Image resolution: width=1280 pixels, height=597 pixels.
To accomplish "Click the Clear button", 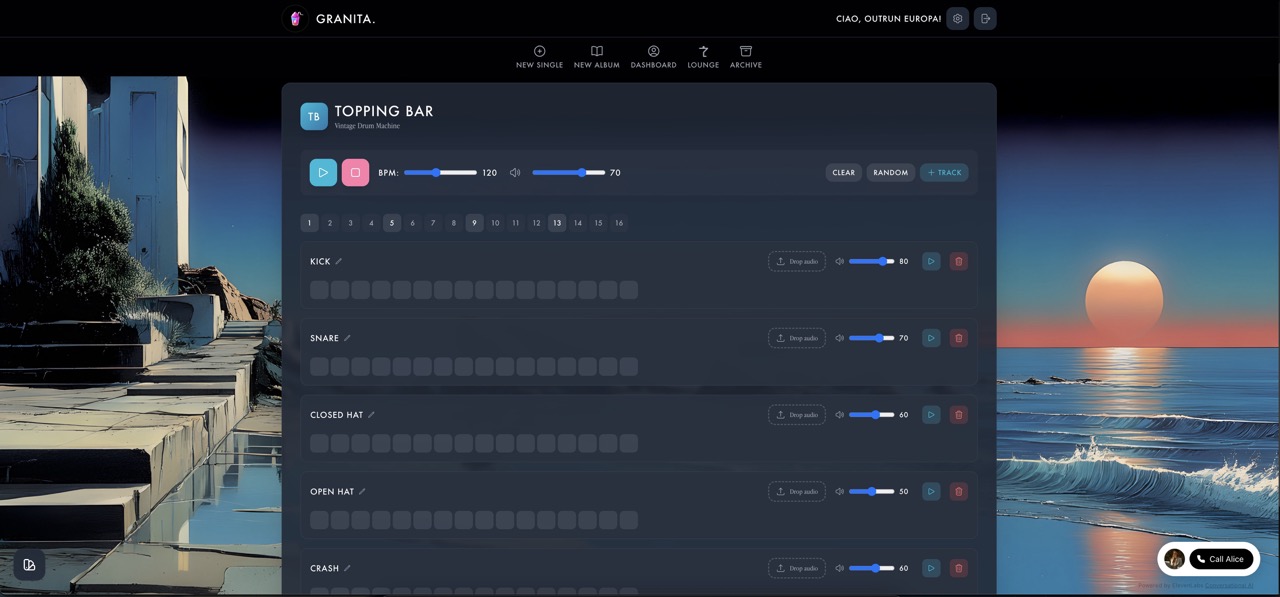I will coord(843,173).
